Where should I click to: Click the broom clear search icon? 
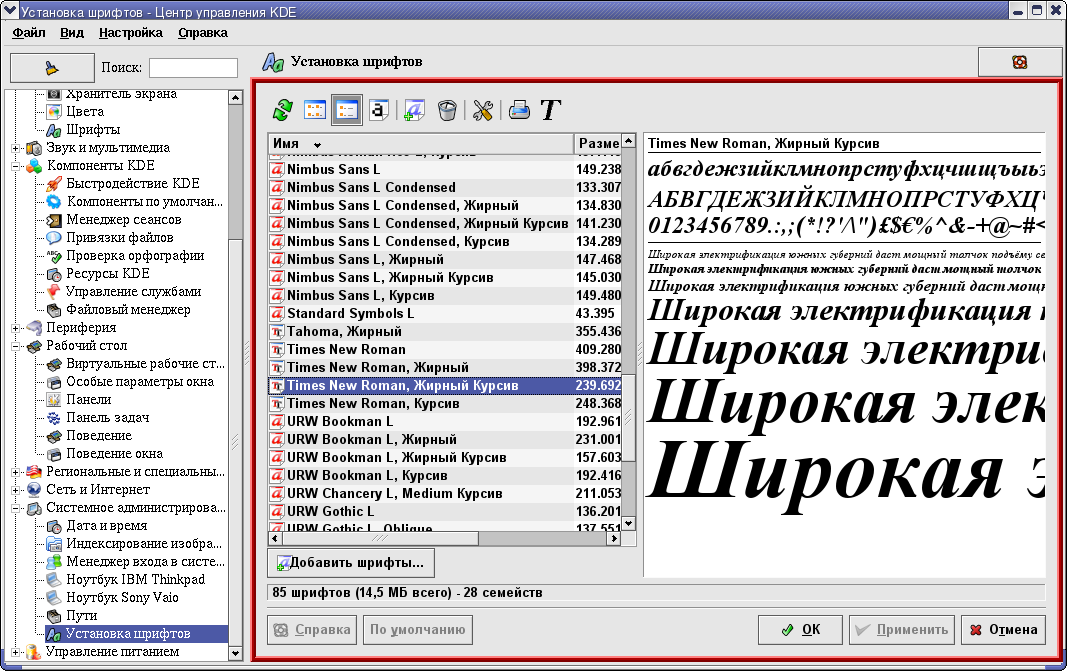point(51,68)
